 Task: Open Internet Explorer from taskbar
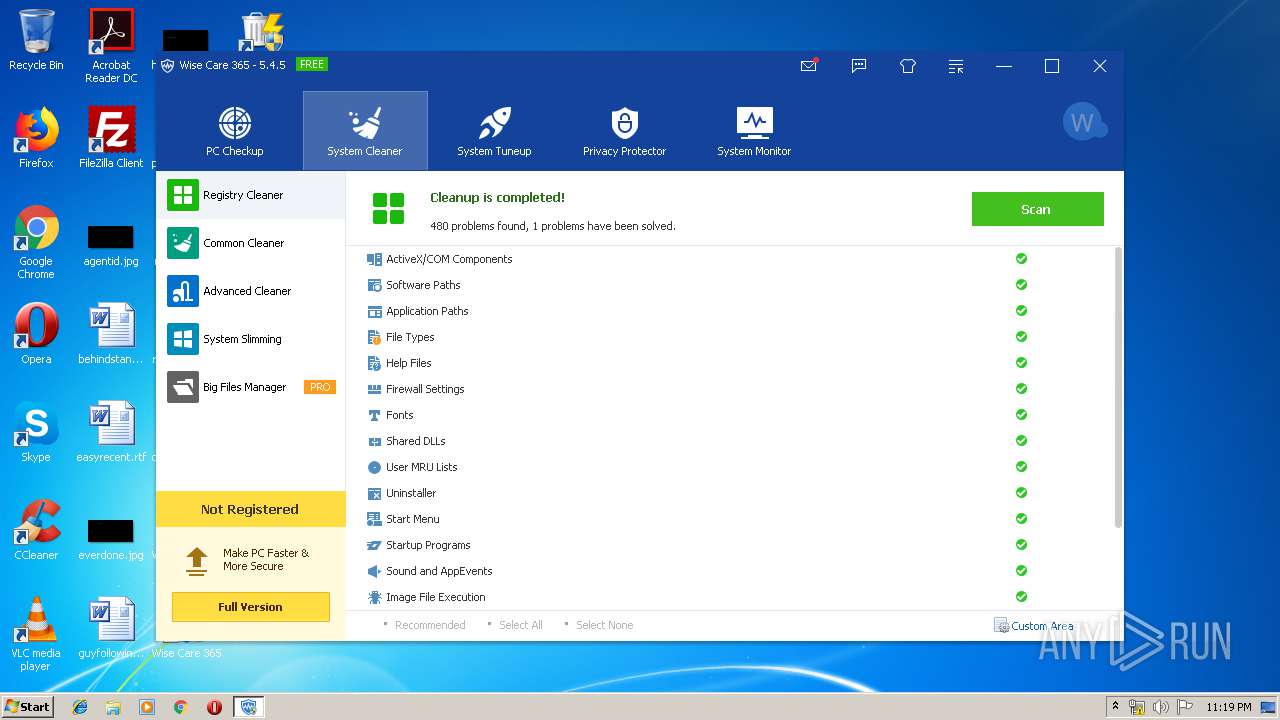pos(80,707)
